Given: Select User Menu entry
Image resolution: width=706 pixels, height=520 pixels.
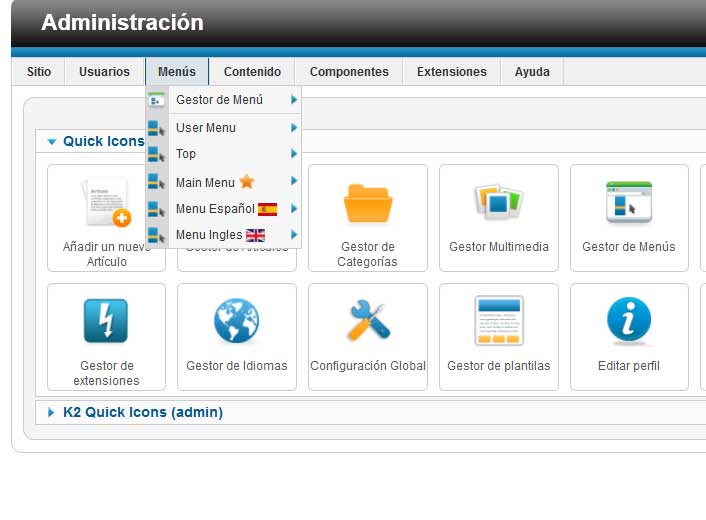Looking at the screenshot, I should click(223, 128).
